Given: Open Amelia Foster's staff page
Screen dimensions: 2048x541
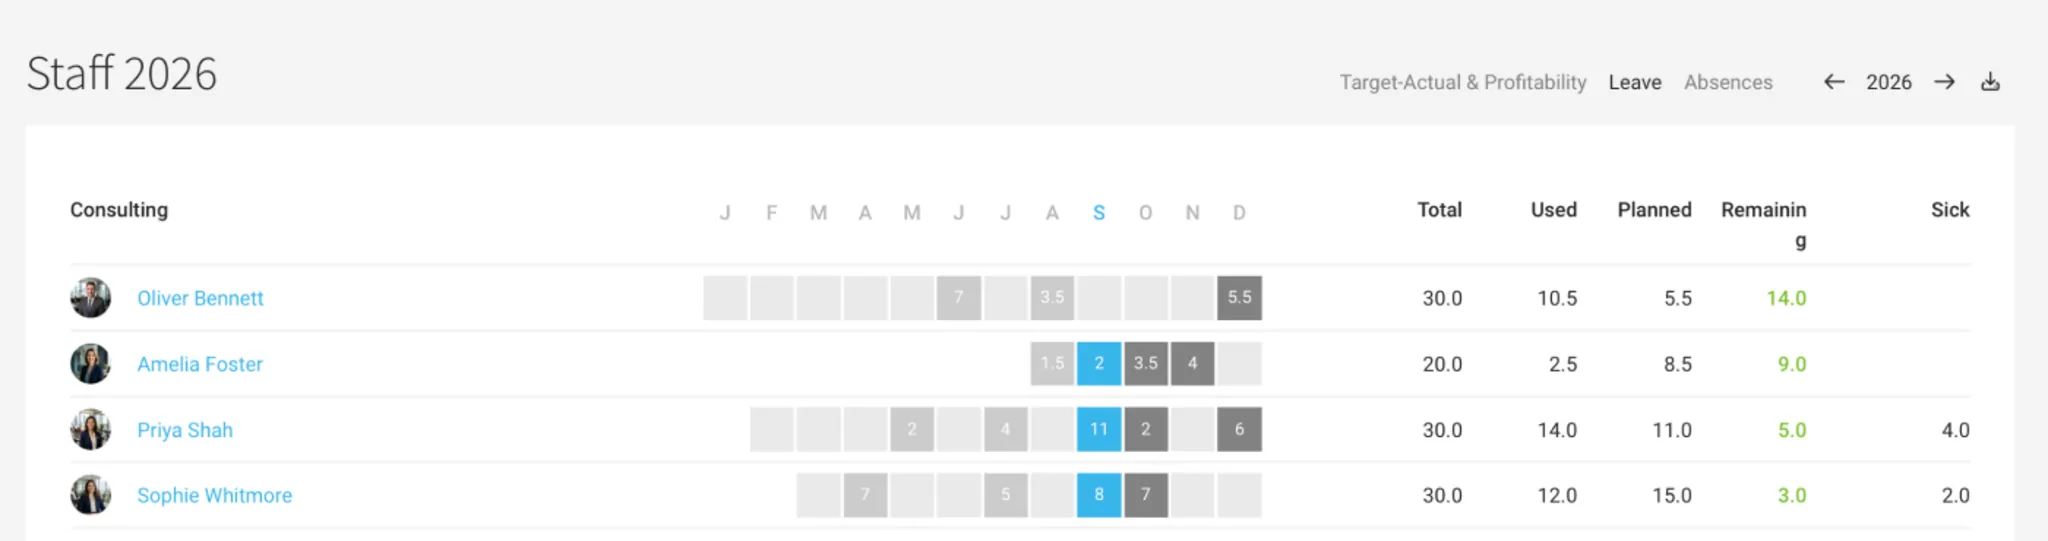Looking at the screenshot, I should click(x=200, y=364).
